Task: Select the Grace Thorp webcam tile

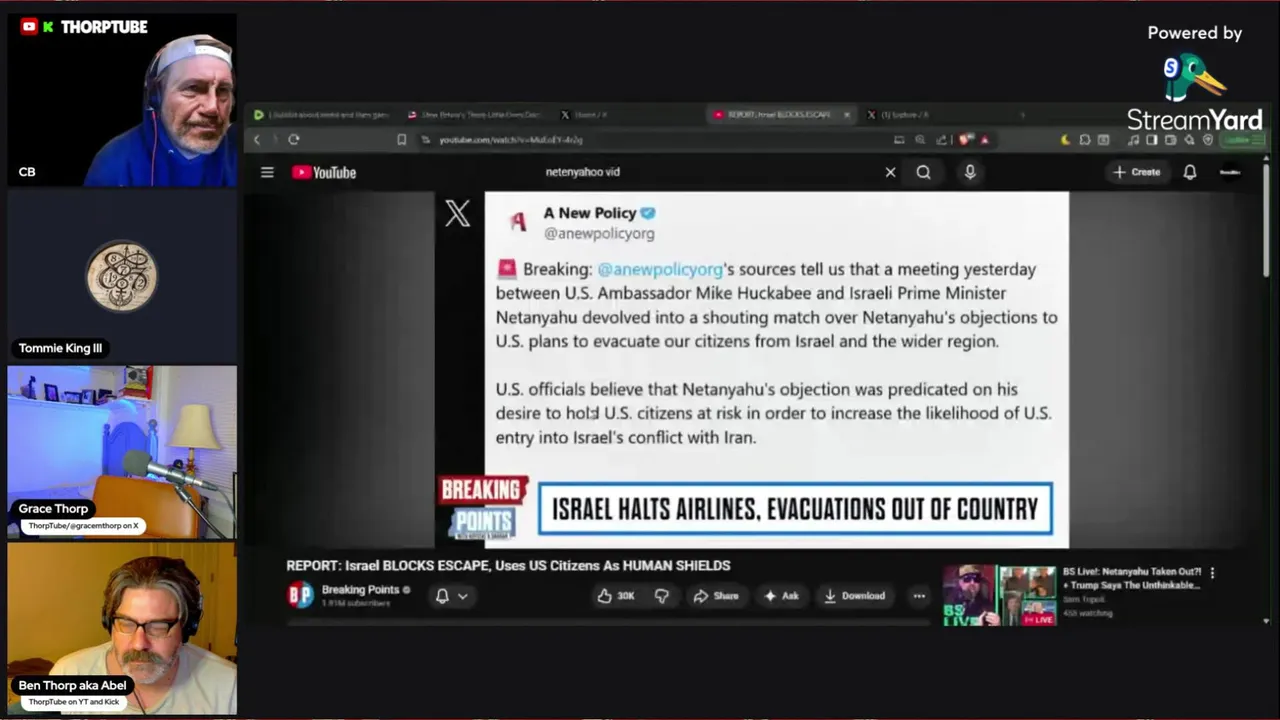Action: click(x=122, y=452)
